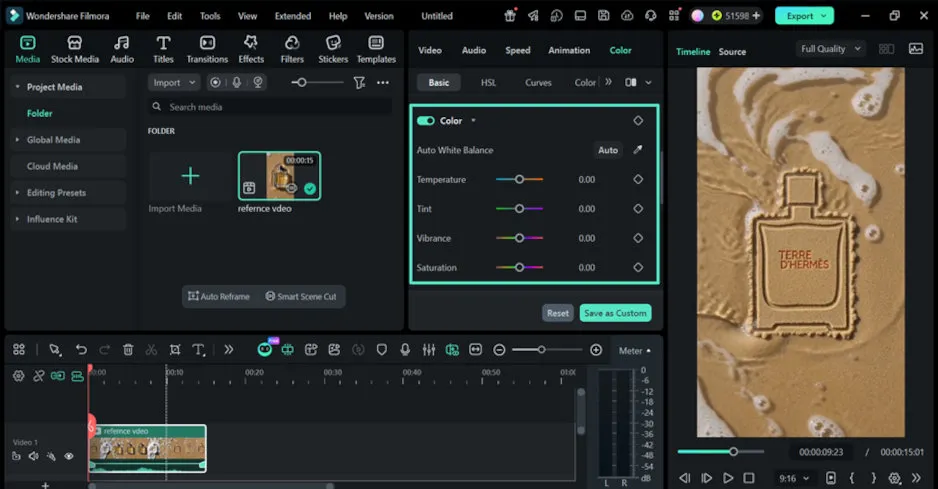Add keyframe for Temperature

tap(638, 179)
